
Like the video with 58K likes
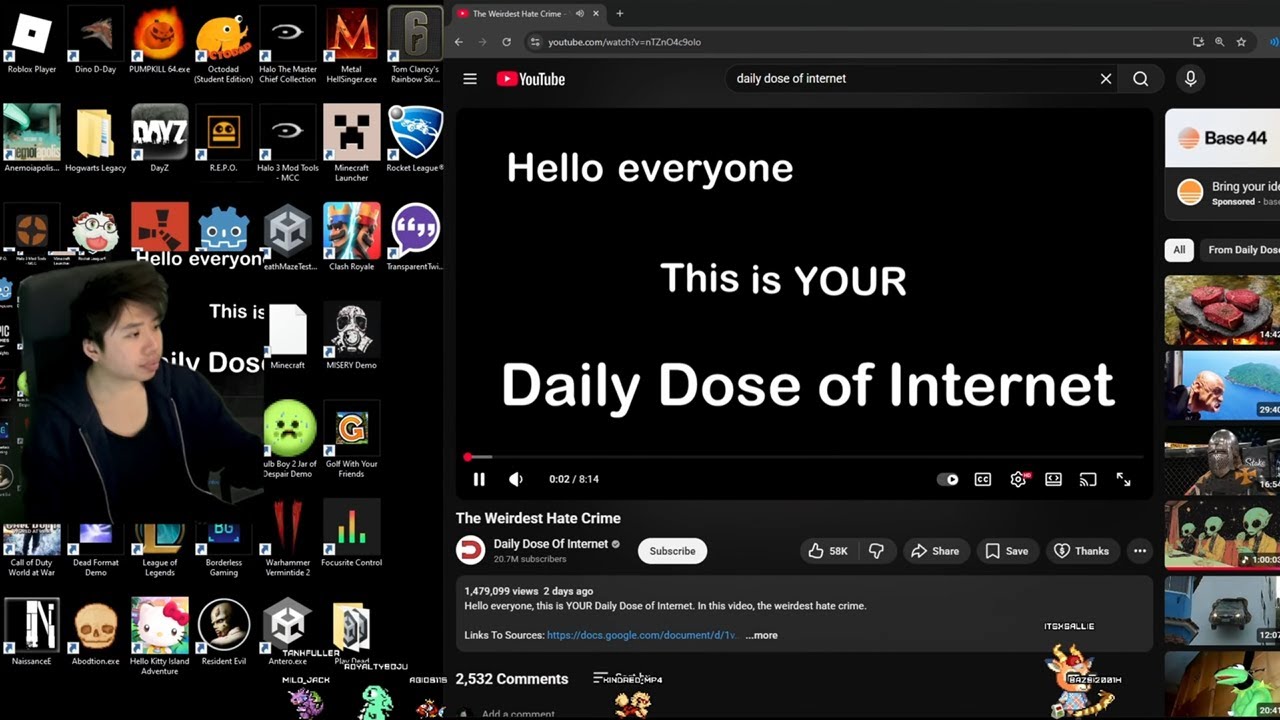(829, 551)
